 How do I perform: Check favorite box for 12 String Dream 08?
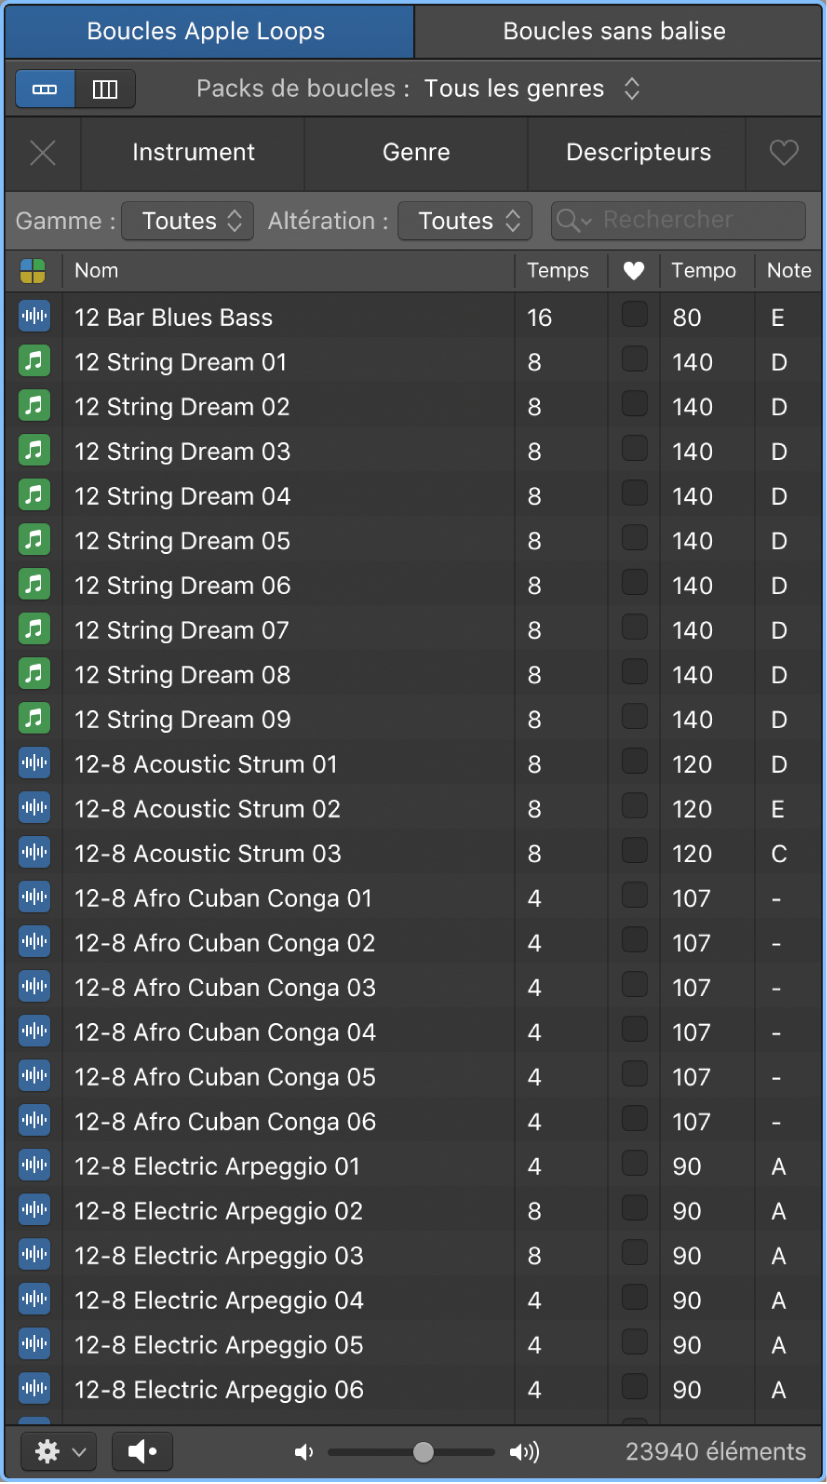(635, 672)
